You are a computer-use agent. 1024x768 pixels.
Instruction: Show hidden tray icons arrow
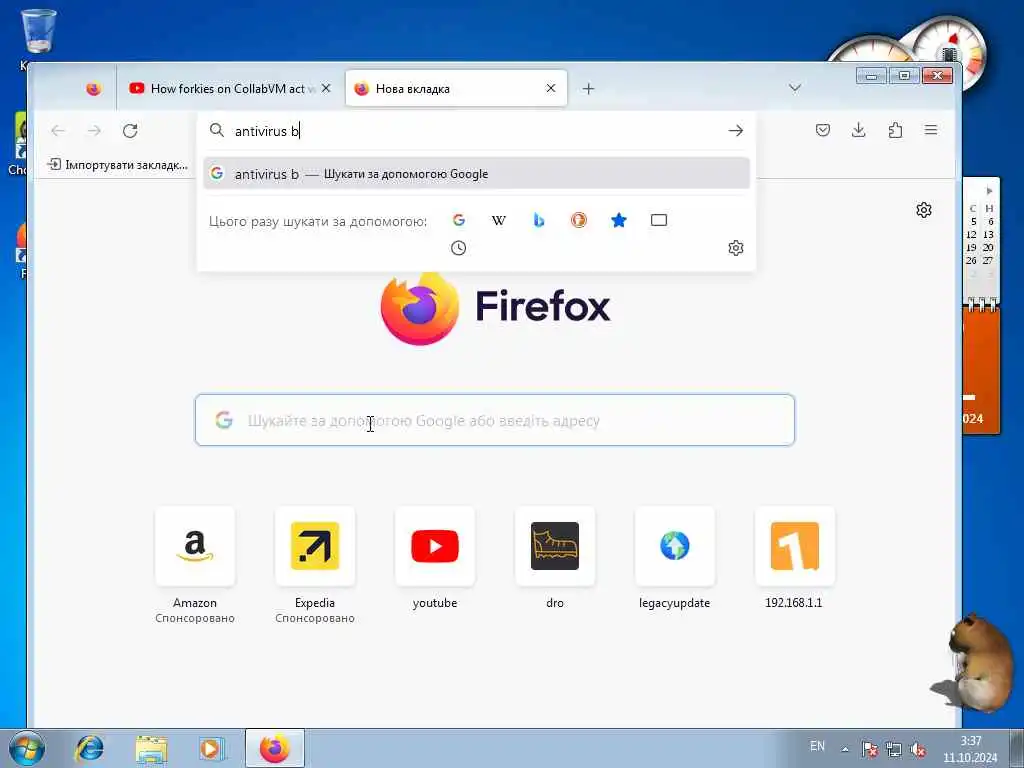[845, 749]
